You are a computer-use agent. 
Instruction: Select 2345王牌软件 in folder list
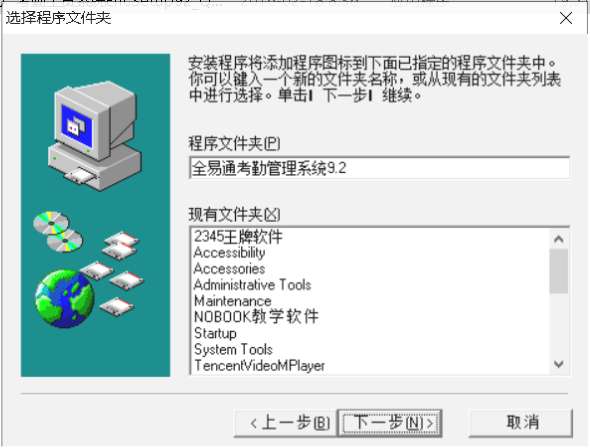[x=238, y=237]
